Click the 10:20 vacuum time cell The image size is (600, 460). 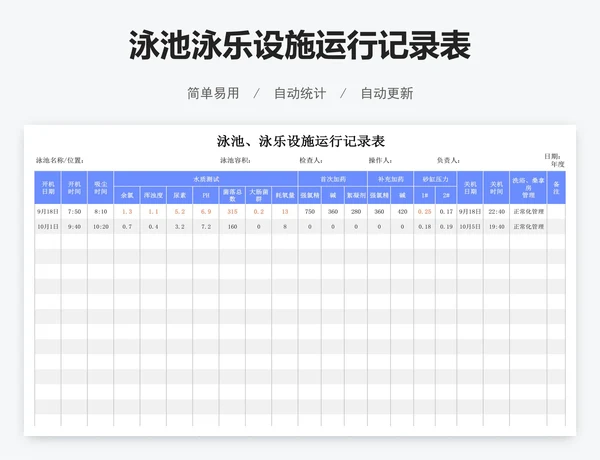click(101, 227)
